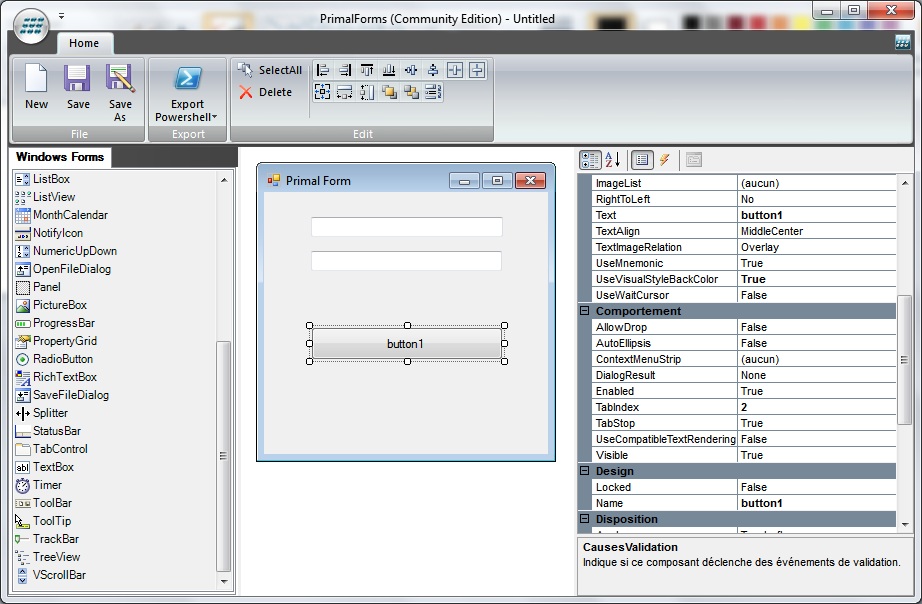Image resolution: width=922 pixels, height=604 pixels.
Task: Click the ribbon style icon at top right
Action: click(902, 42)
